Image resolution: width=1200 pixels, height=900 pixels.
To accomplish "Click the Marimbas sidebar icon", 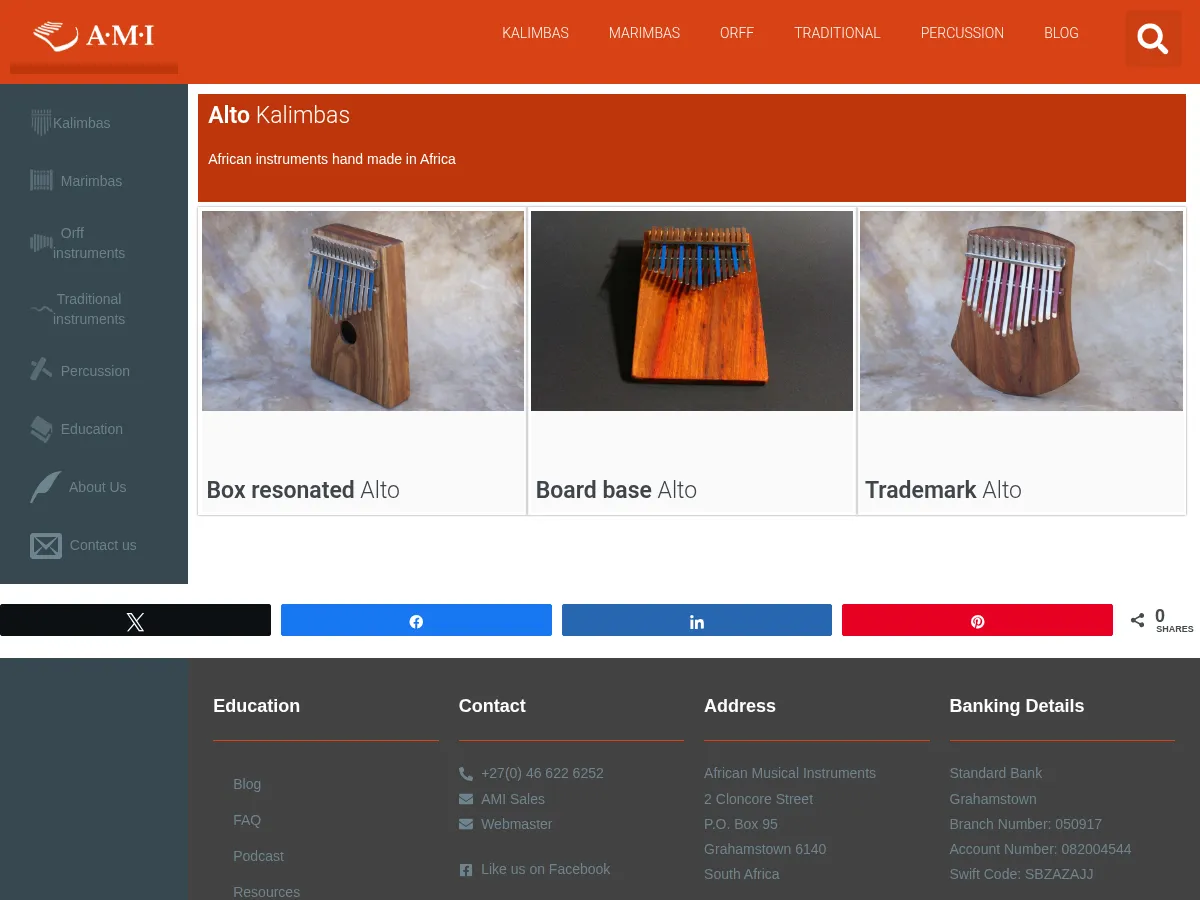I will [x=41, y=180].
